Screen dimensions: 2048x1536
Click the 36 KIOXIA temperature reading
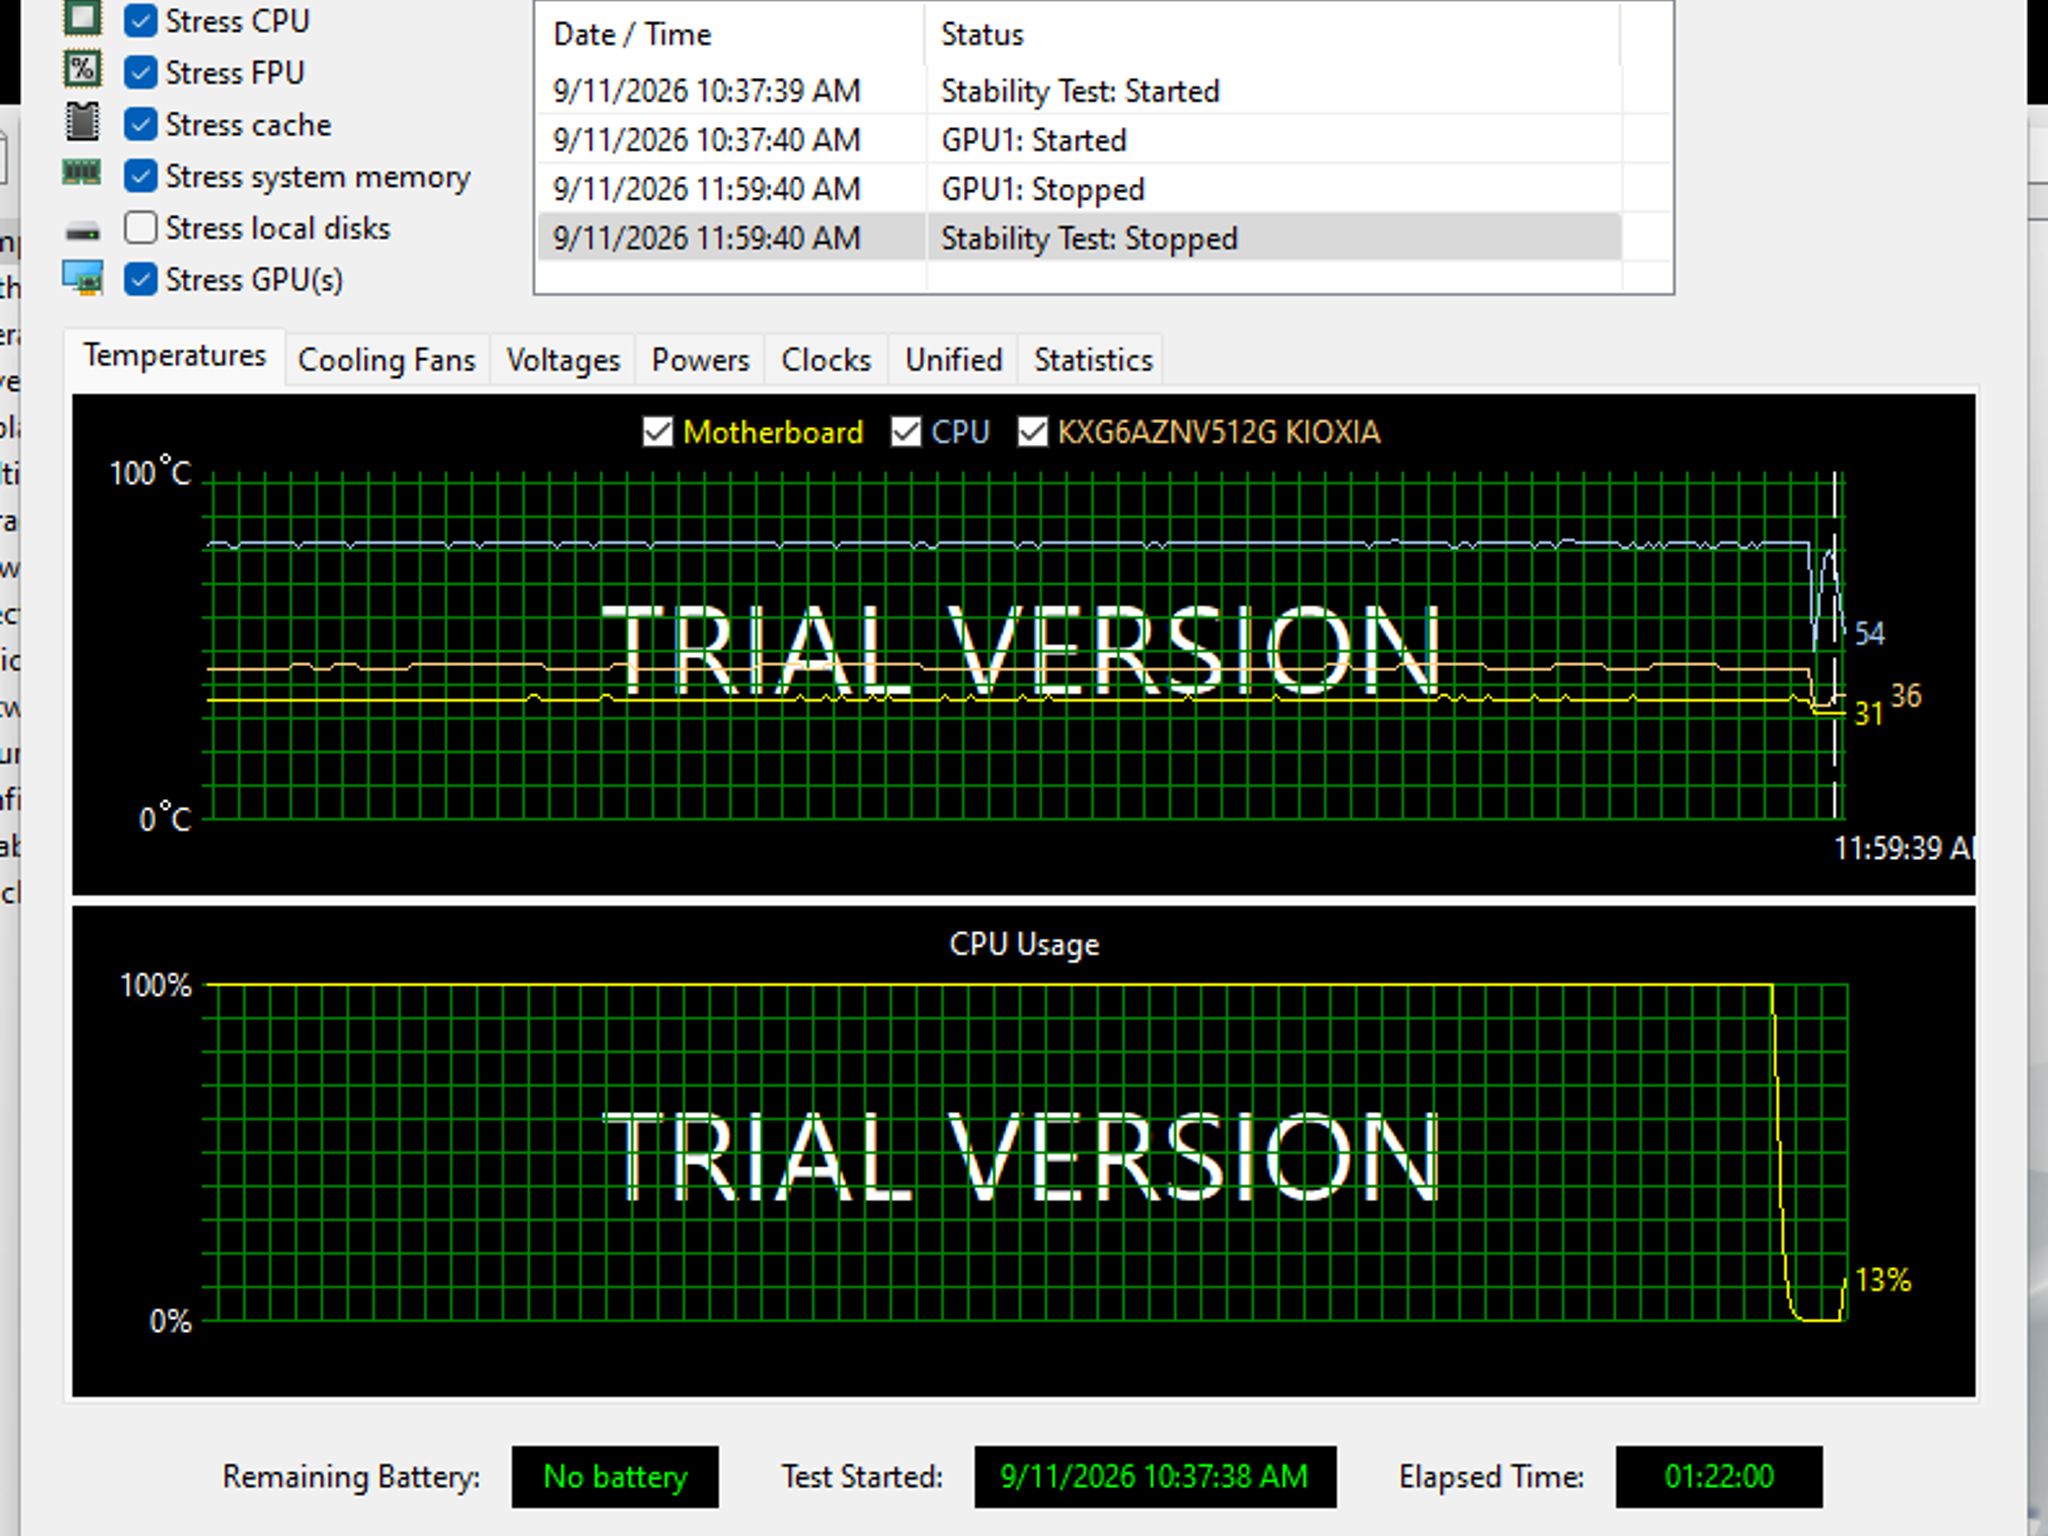coord(1906,695)
